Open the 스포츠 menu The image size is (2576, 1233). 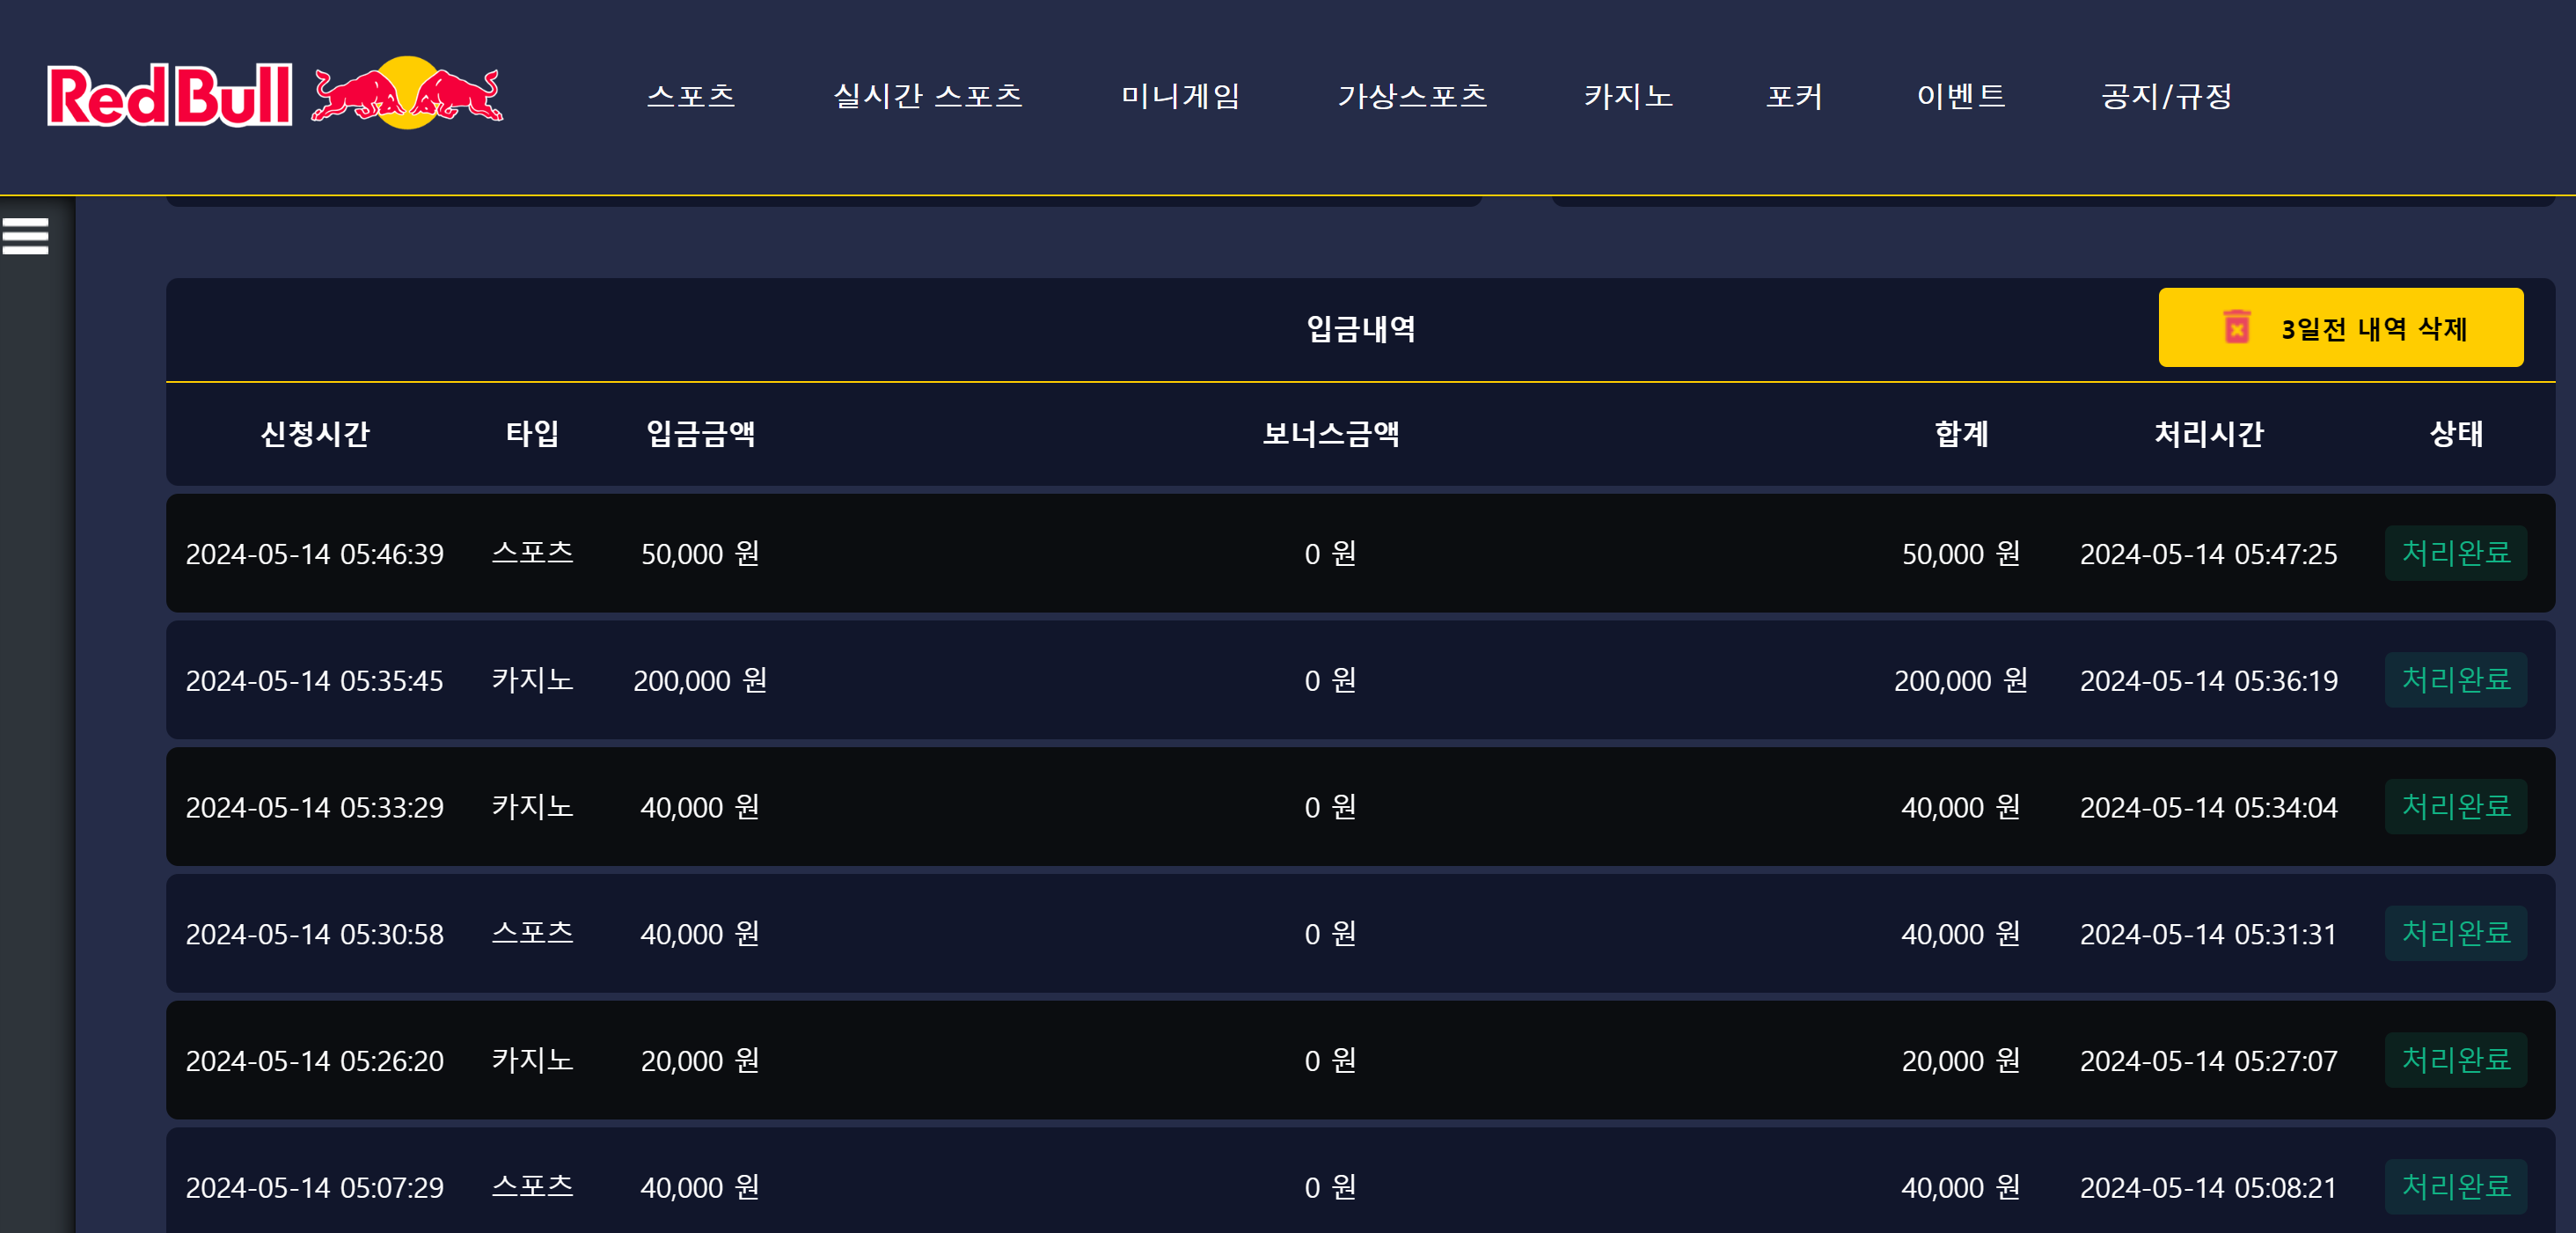(x=691, y=96)
